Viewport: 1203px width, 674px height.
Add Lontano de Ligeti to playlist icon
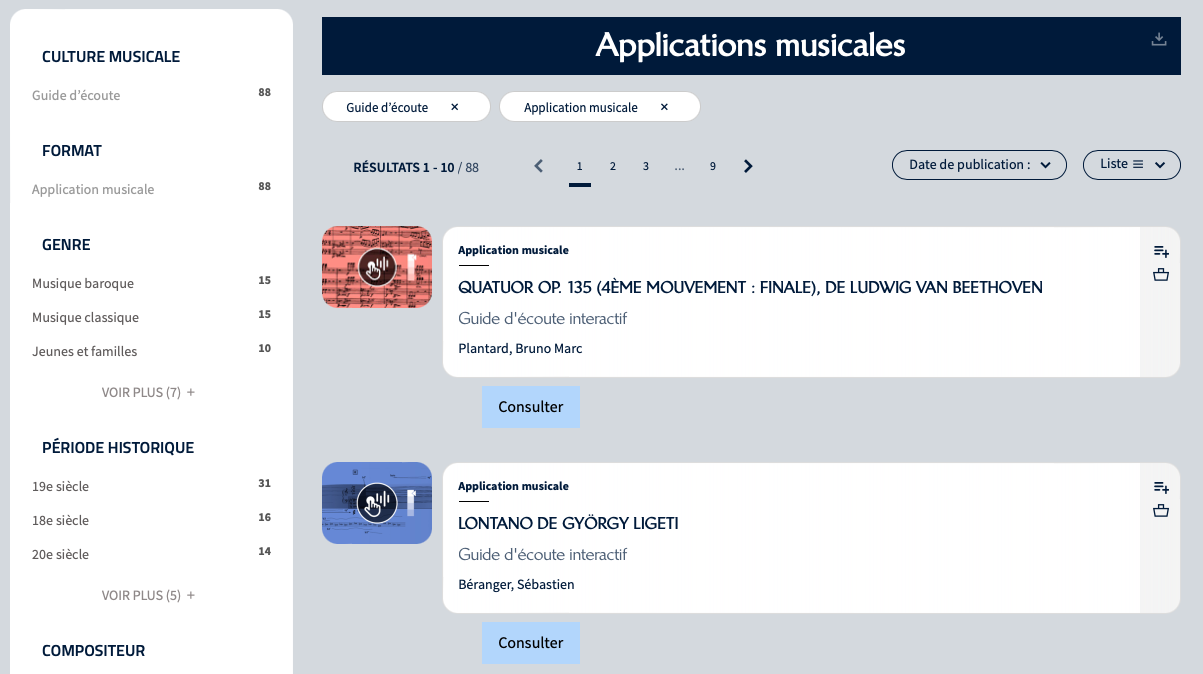point(1160,487)
